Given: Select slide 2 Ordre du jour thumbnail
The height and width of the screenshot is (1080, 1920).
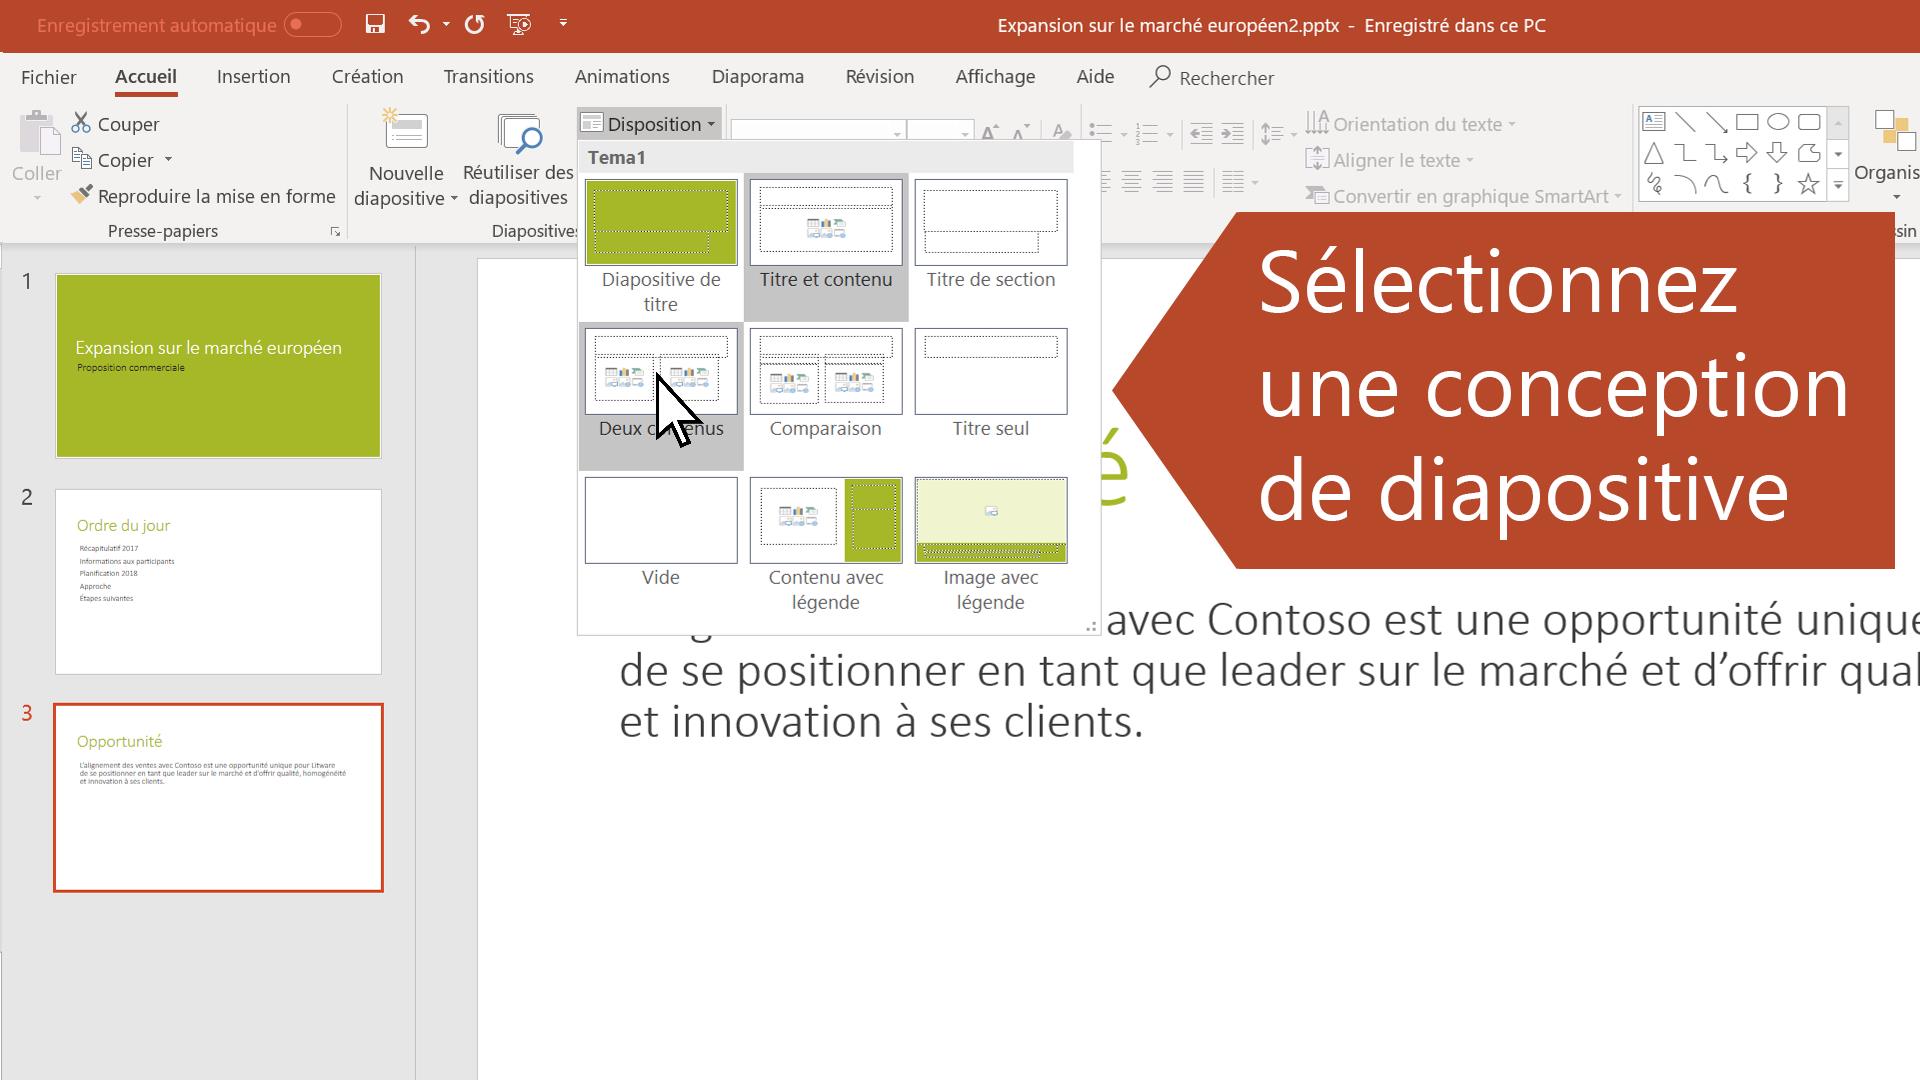Looking at the screenshot, I should click(218, 582).
